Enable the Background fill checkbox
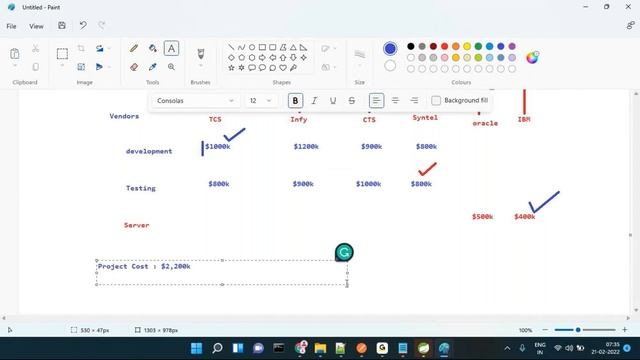640x360 pixels. pos(436,100)
